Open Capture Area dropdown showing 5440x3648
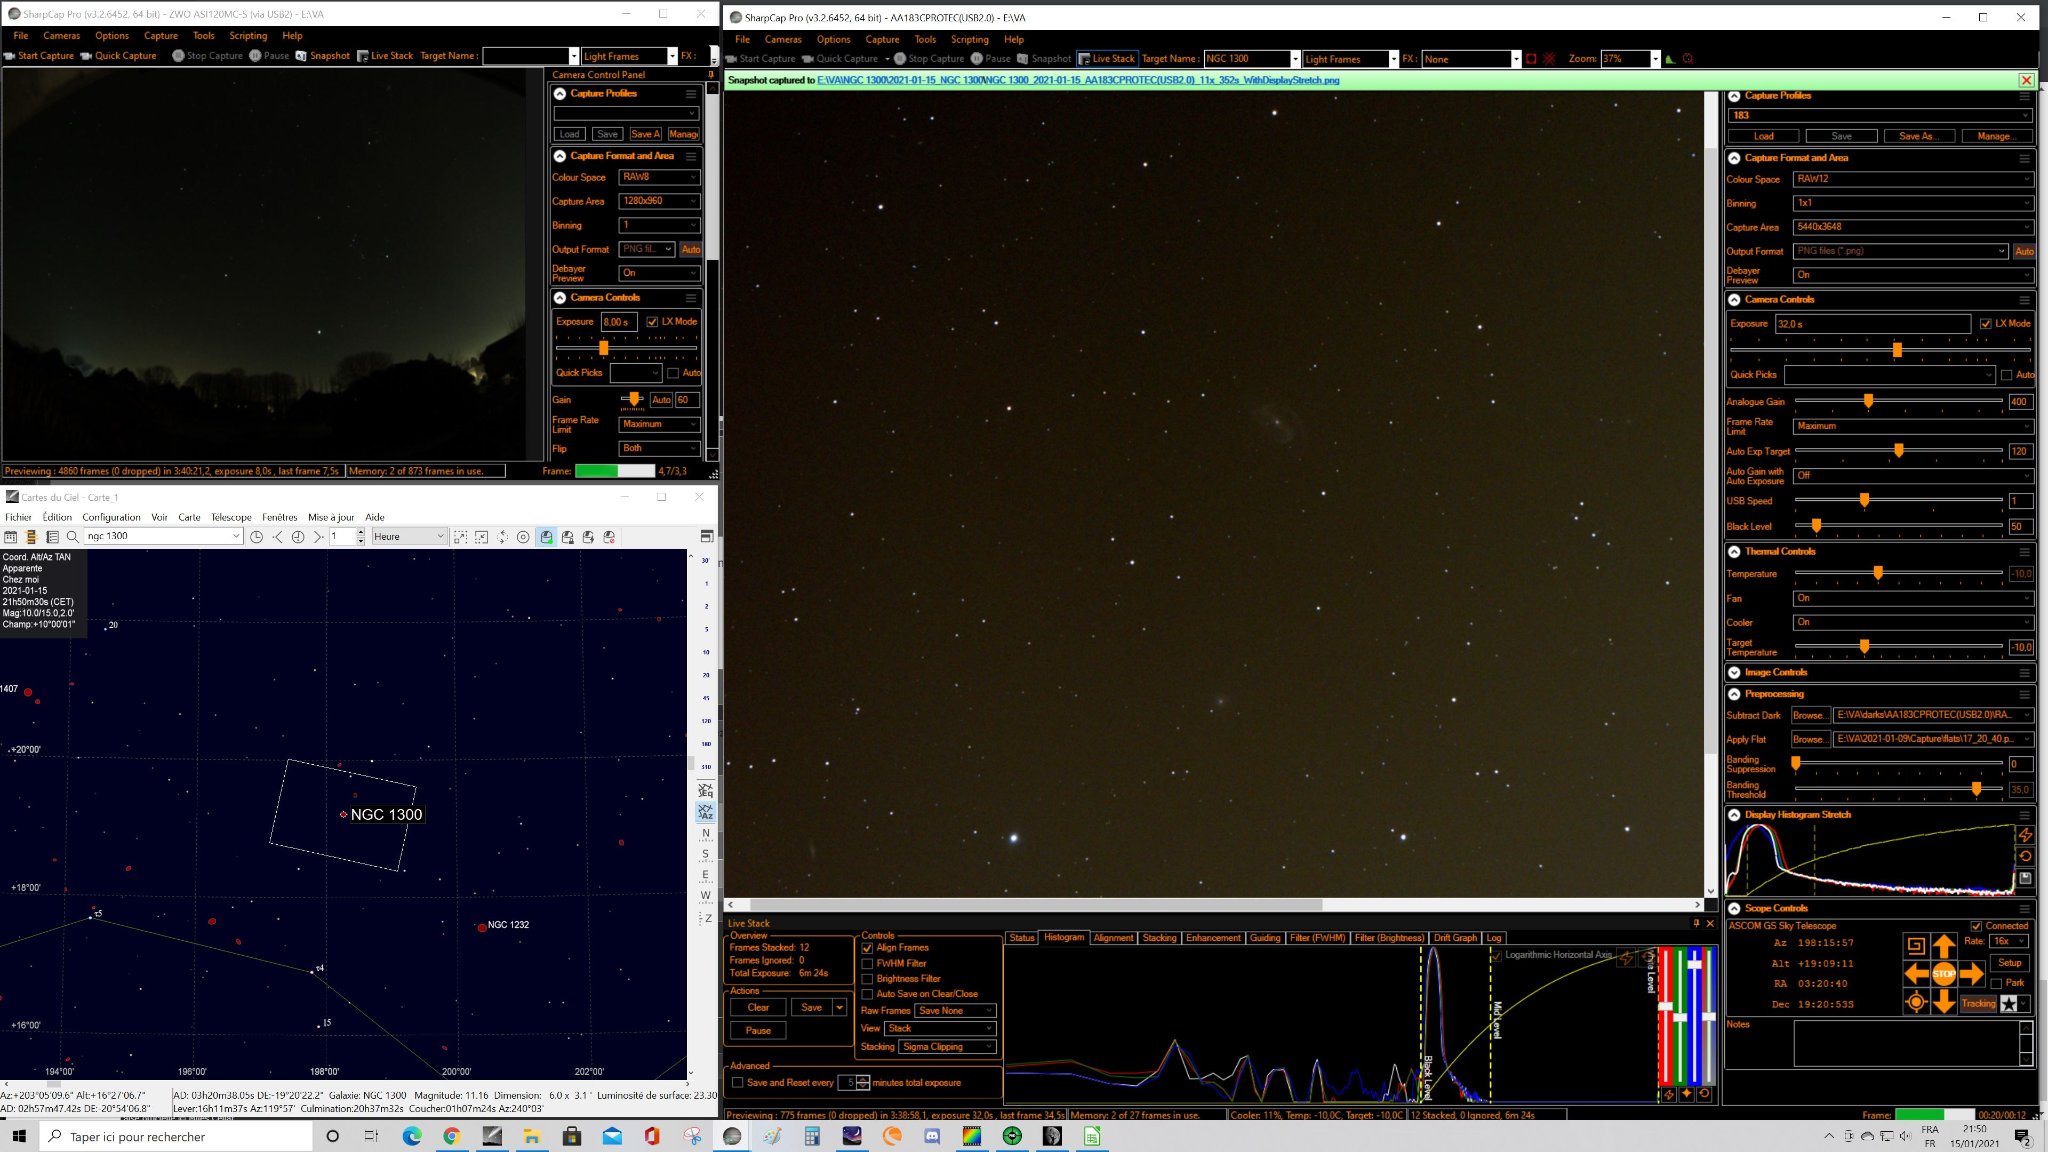 click(1913, 227)
